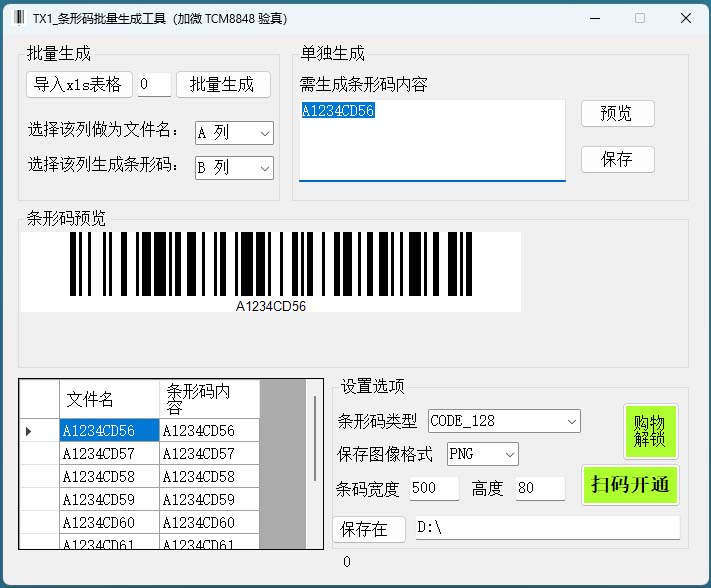Screen dimensions: 711x588
Task: Click the 条码宽度 field showing 500
Action: tap(433, 488)
